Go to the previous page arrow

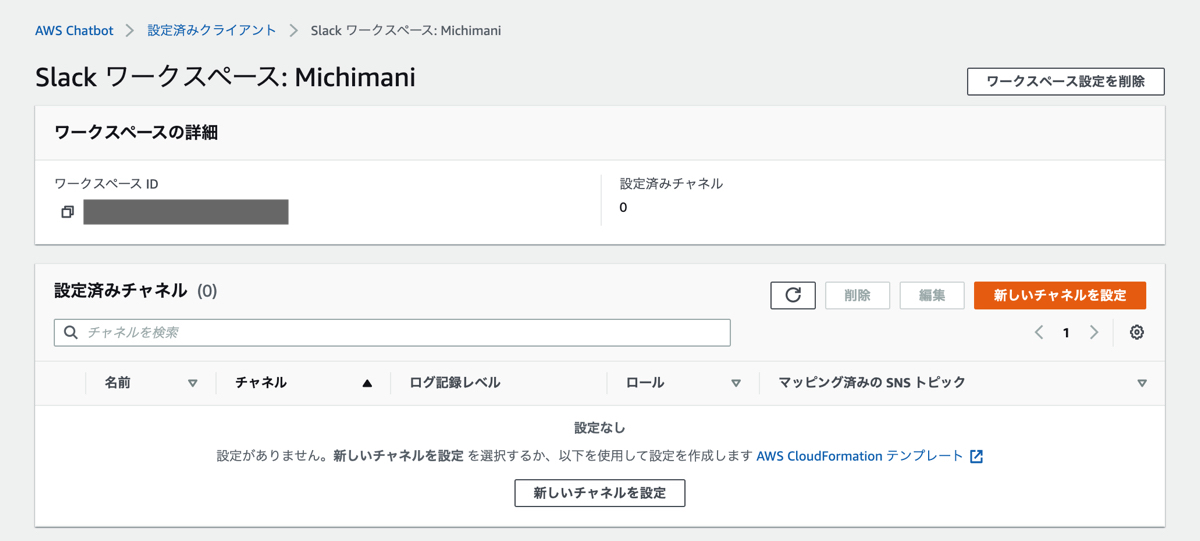click(1039, 333)
